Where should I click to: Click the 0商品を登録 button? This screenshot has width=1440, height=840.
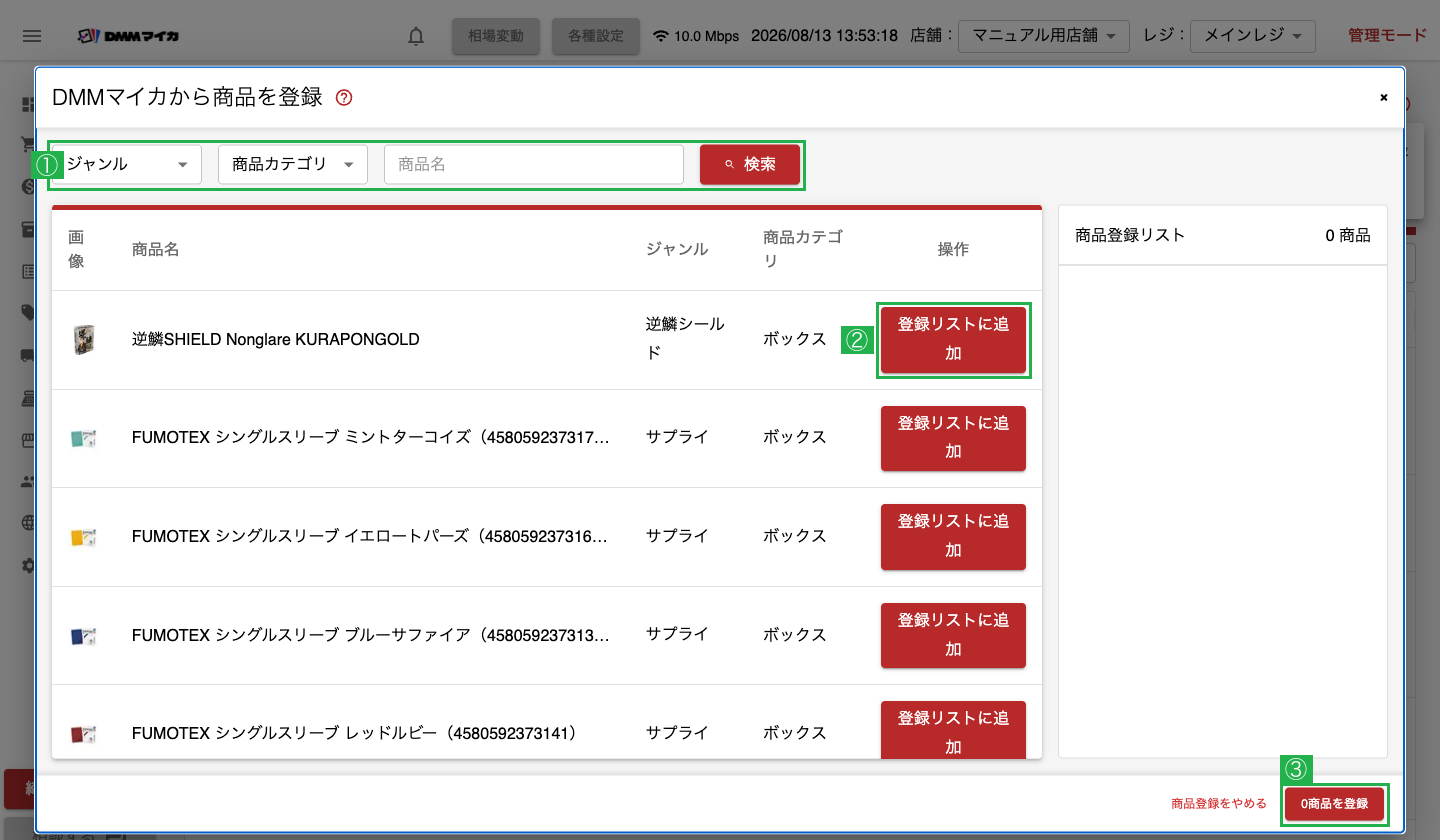1334,804
